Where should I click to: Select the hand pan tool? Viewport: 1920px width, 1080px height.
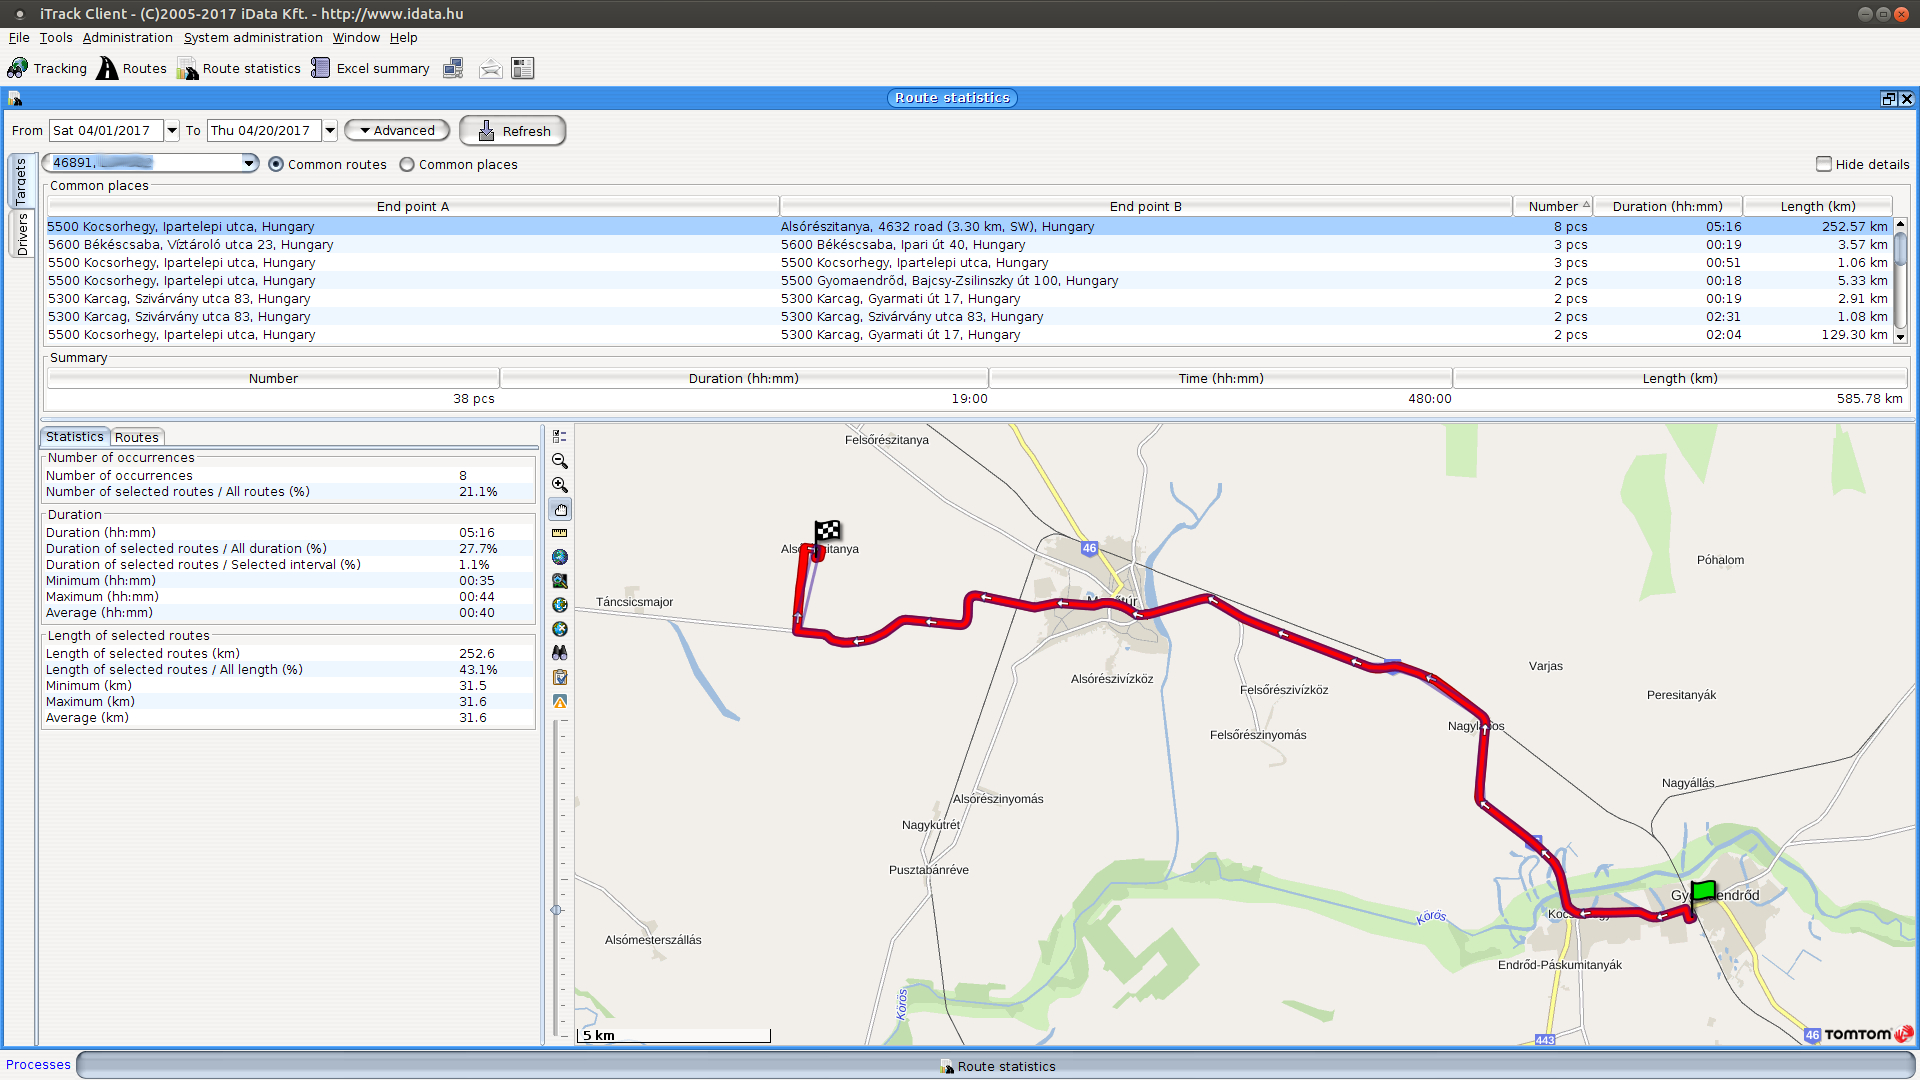(560, 510)
